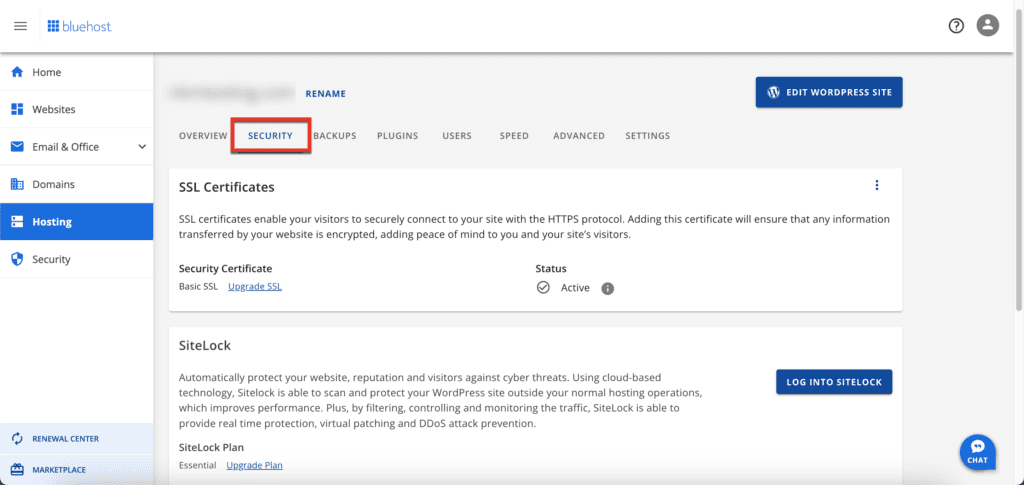
Task: Click the SSL status info icon
Action: [x=607, y=288]
